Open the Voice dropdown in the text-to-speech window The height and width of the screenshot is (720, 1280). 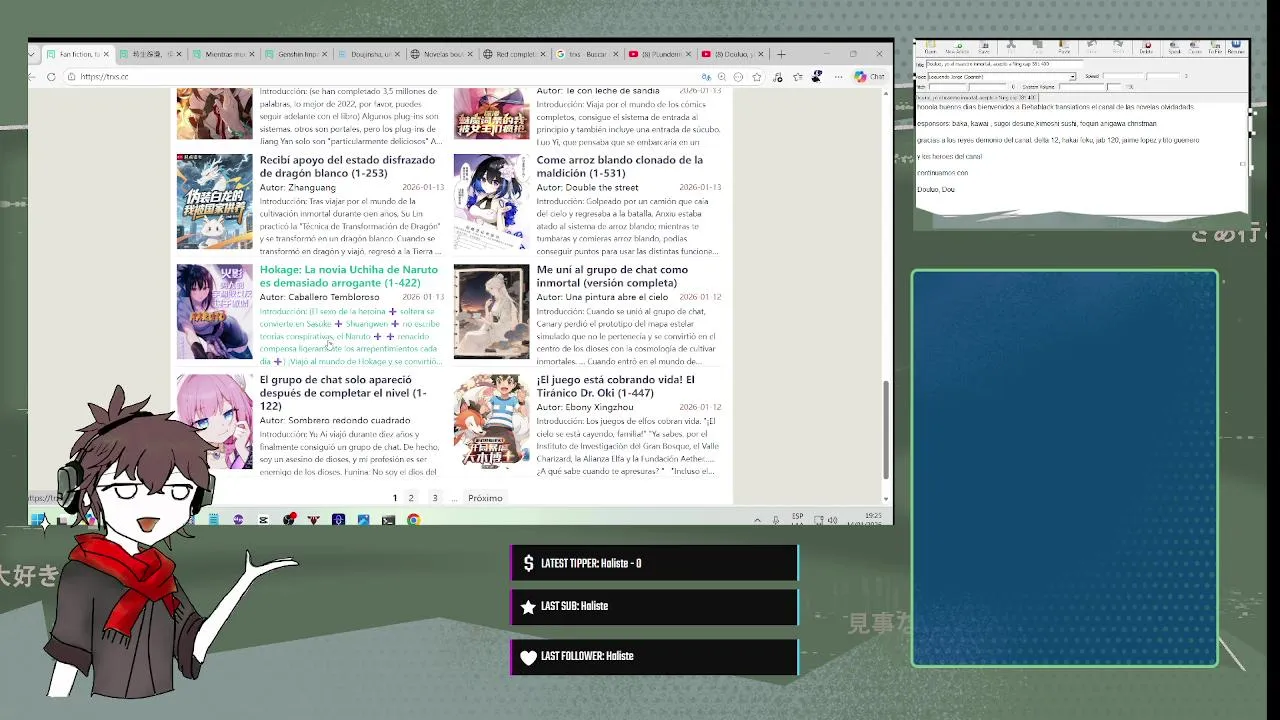click(x=1072, y=77)
